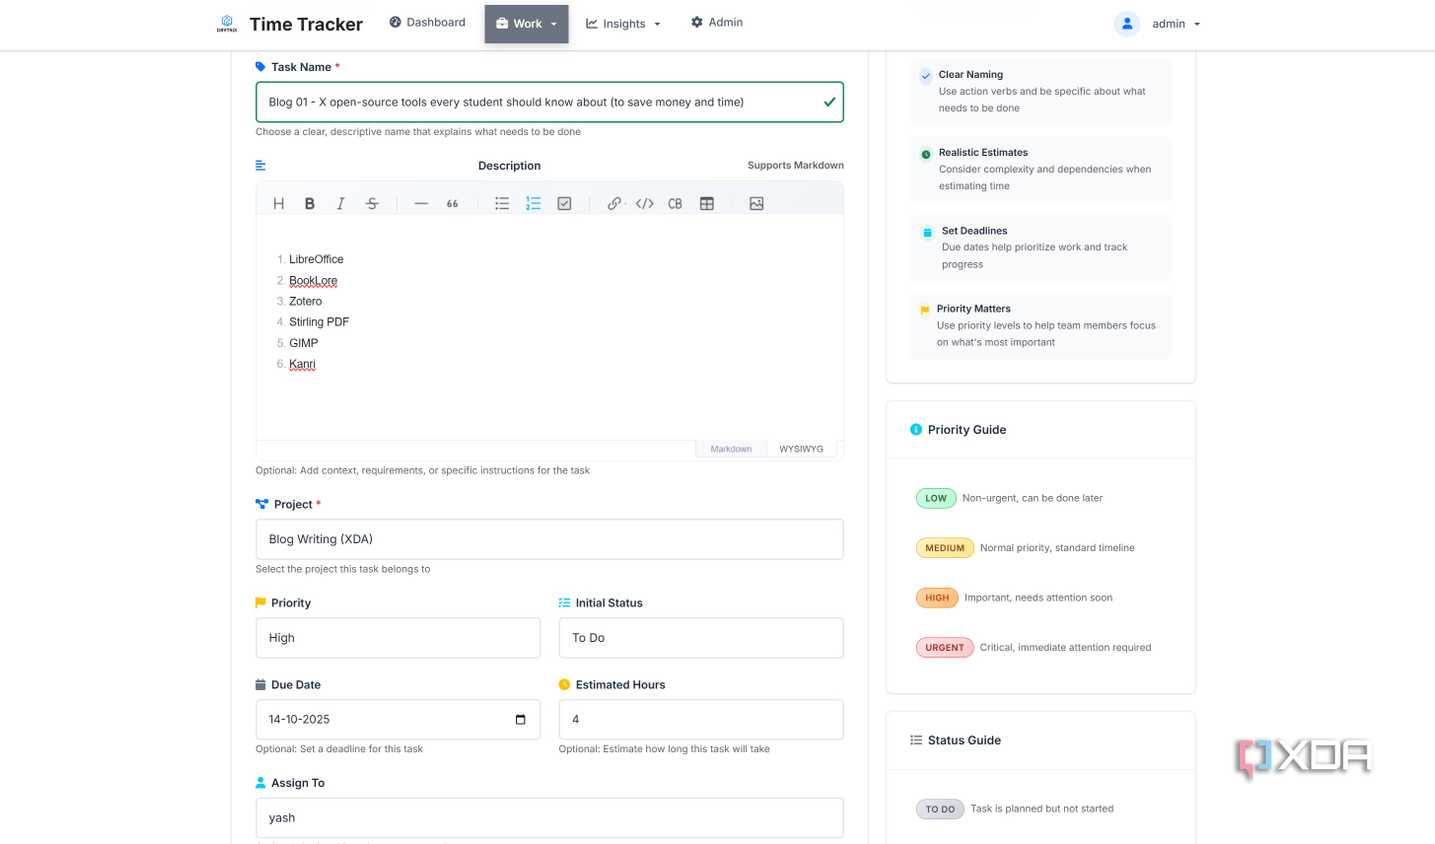Go to the Dashboard page
Image resolution: width=1435 pixels, height=844 pixels.
coord(427,22)
